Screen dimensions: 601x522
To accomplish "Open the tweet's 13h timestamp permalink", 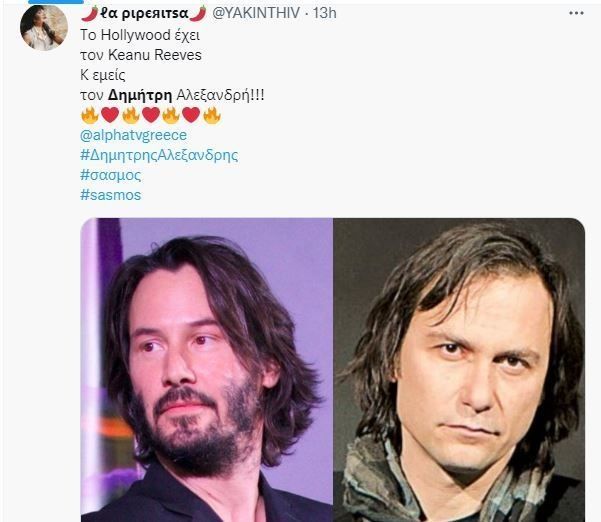I will click(x=325, y=13).
